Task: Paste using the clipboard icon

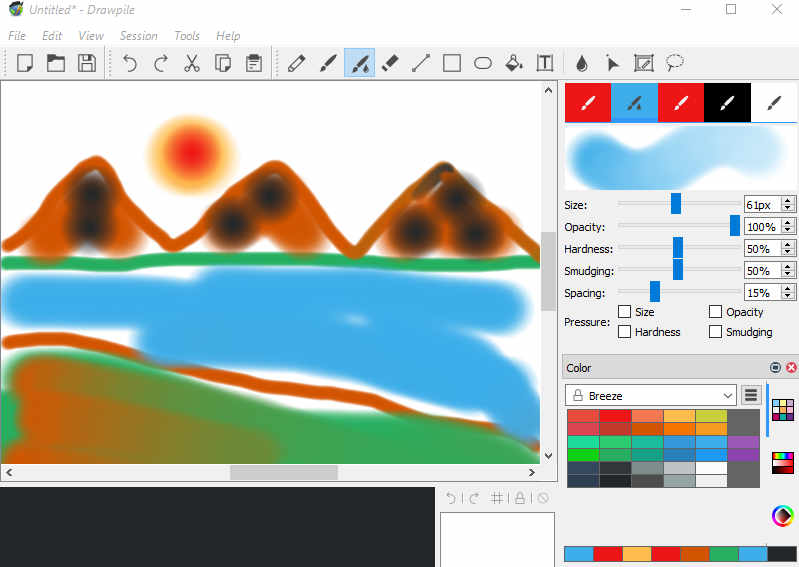Action: [254, 64]
